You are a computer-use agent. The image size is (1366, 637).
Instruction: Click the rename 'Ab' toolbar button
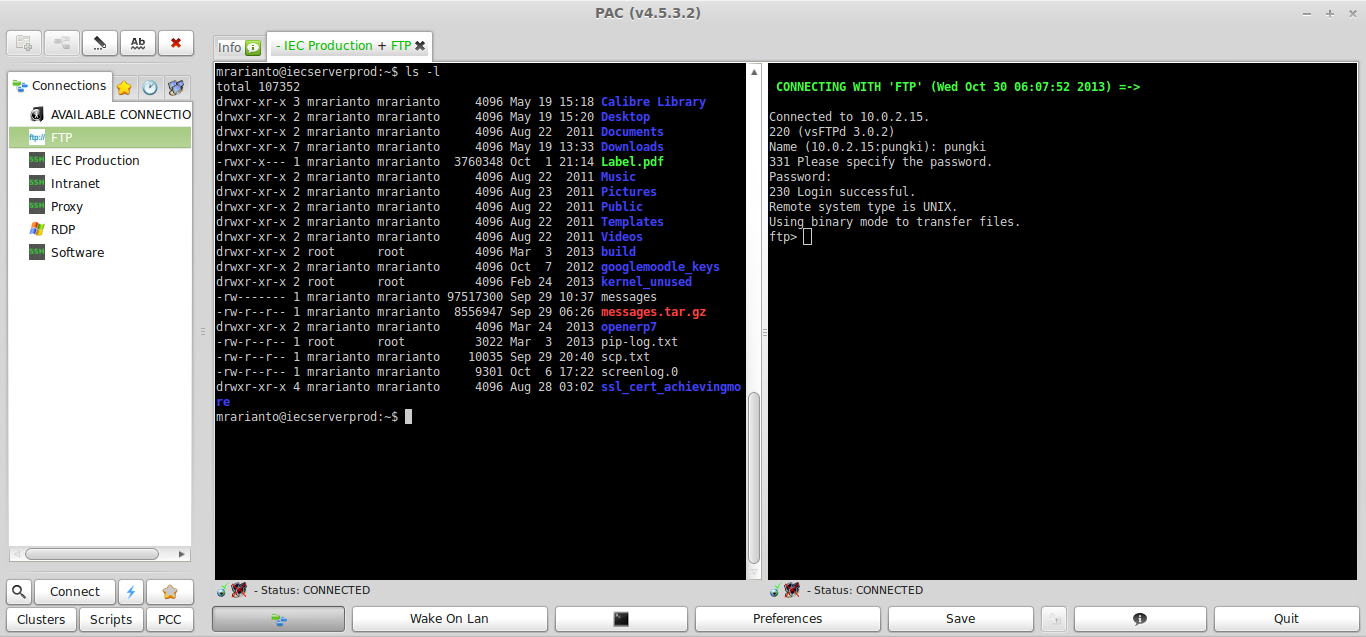(x=138, y=43)
